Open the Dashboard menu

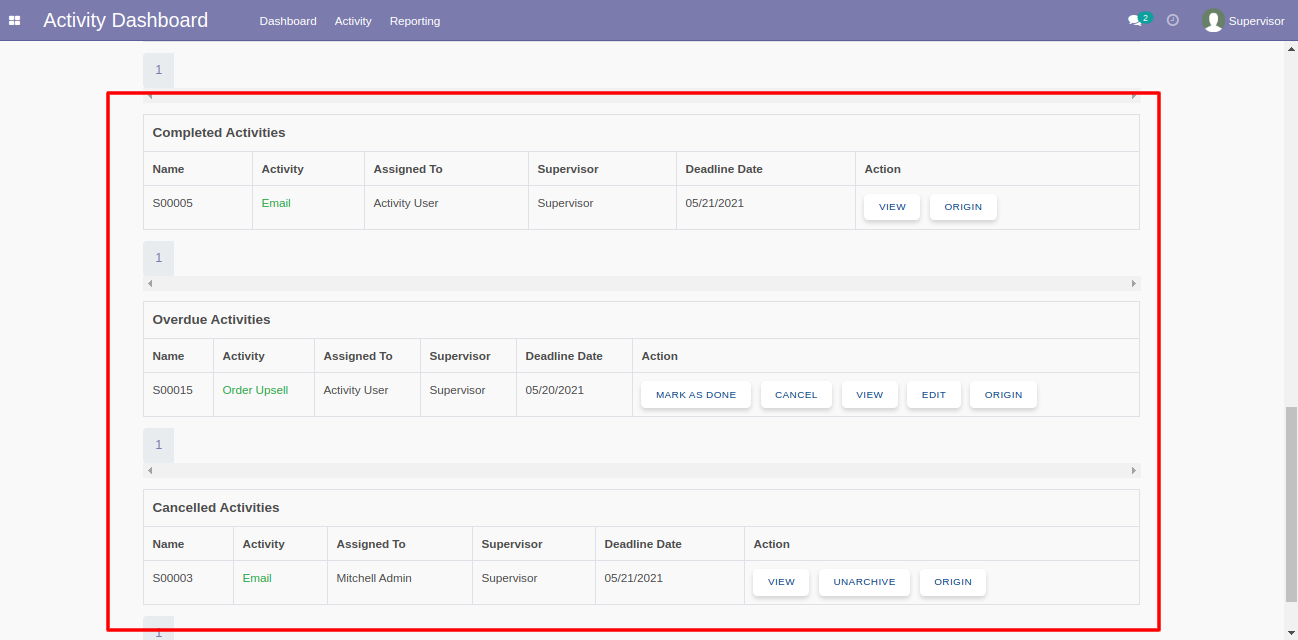coord(288,21)
